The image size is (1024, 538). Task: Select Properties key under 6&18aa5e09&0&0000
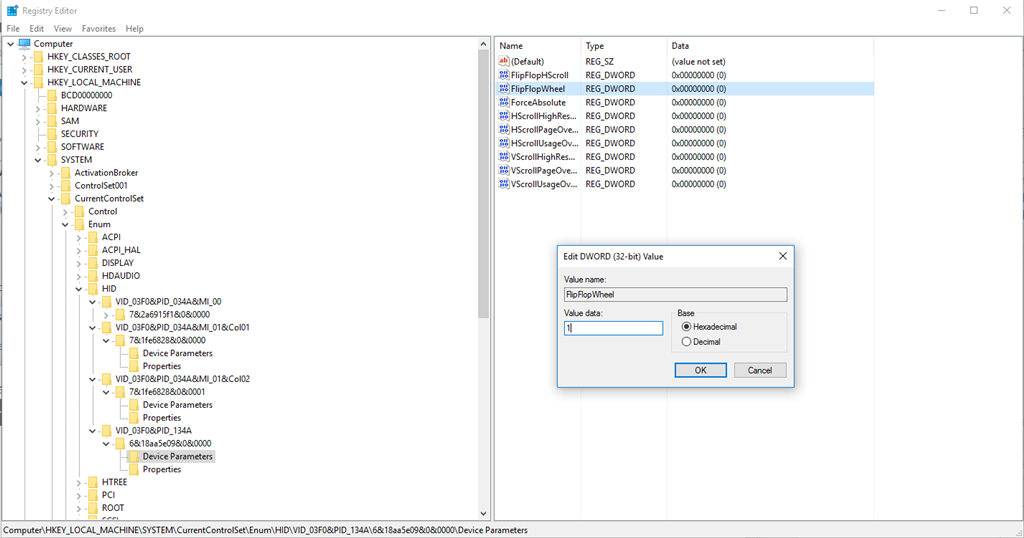pos(162,469)
